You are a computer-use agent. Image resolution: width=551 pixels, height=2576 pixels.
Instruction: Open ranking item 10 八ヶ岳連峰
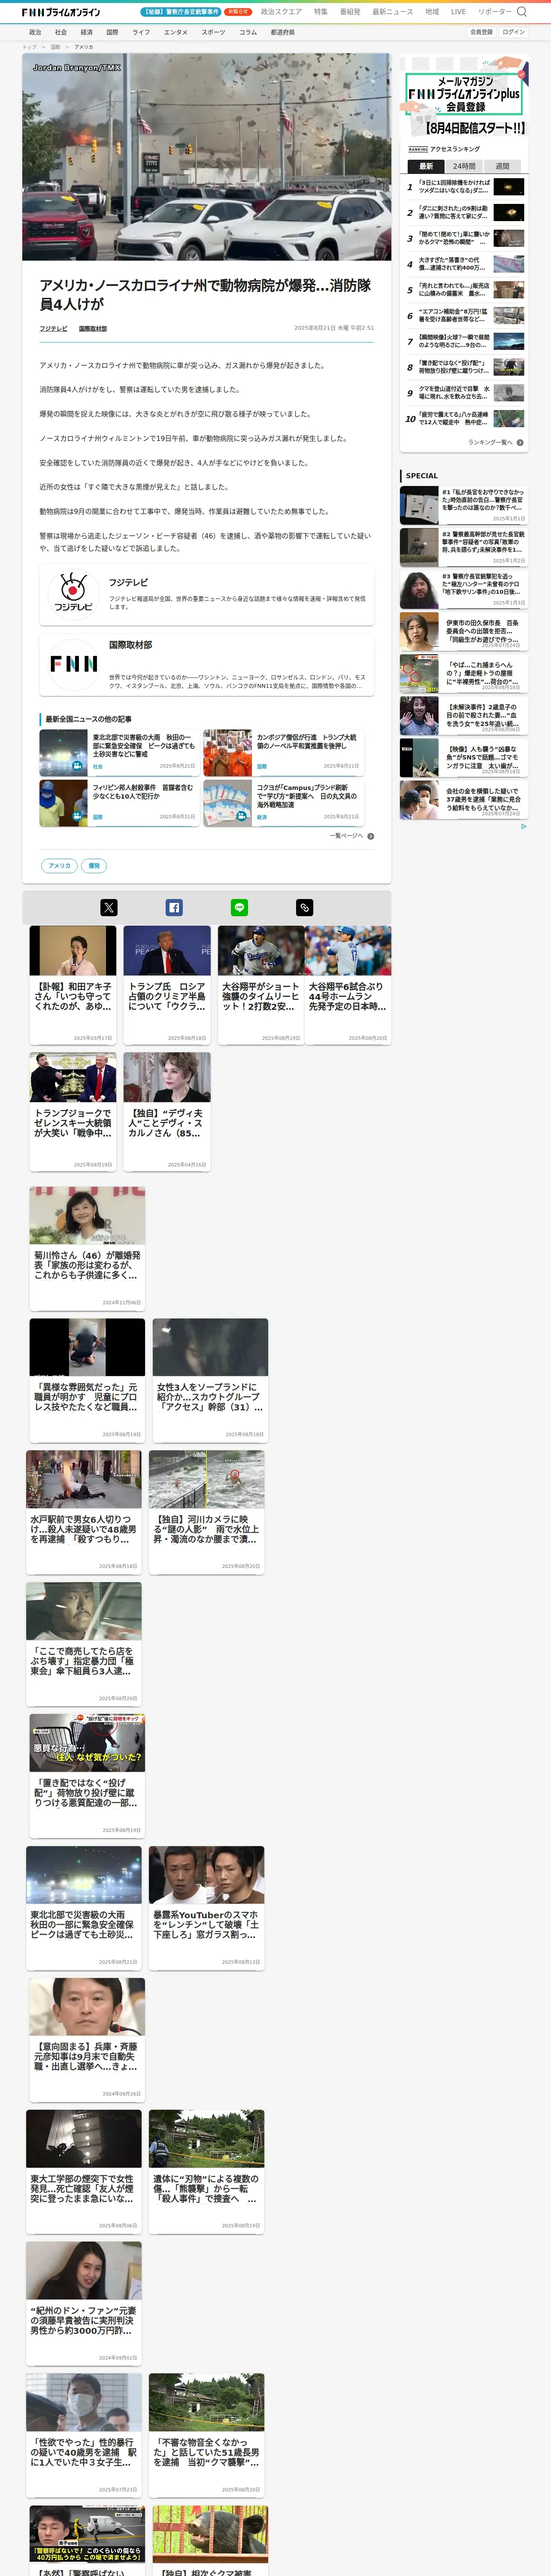click(x=464, y=419)
